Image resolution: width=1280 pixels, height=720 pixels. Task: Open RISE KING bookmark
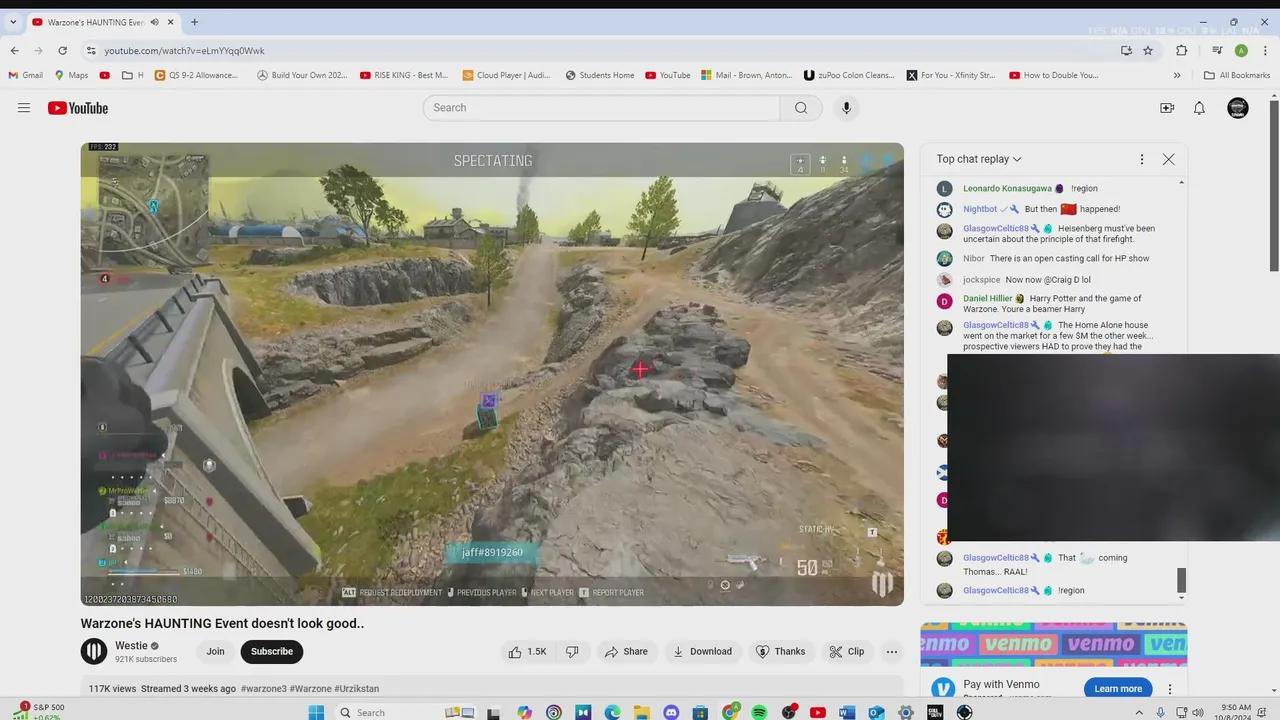(404, 75)
